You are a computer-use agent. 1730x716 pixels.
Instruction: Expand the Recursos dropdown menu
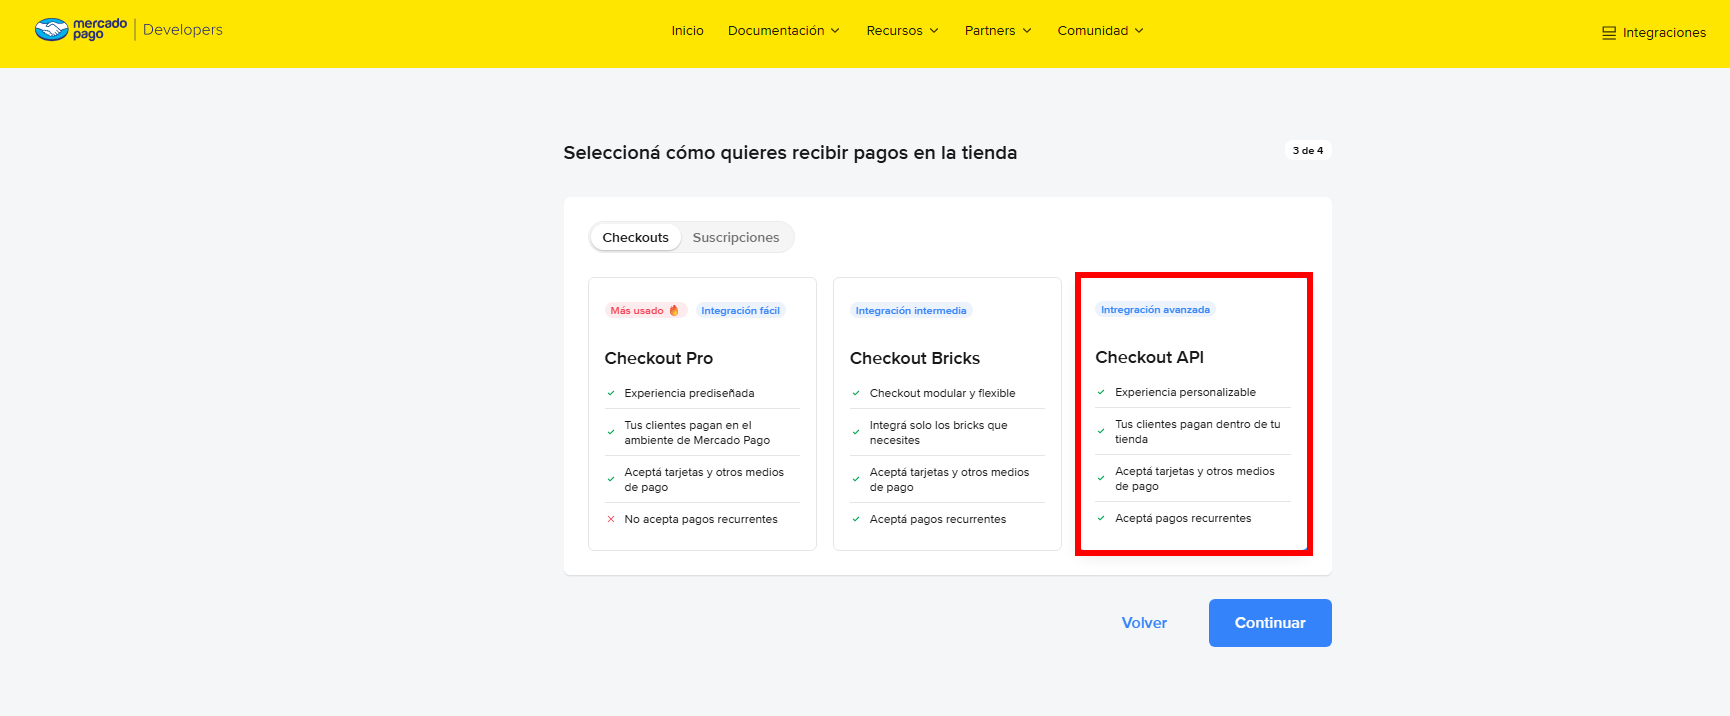(903, 31)
